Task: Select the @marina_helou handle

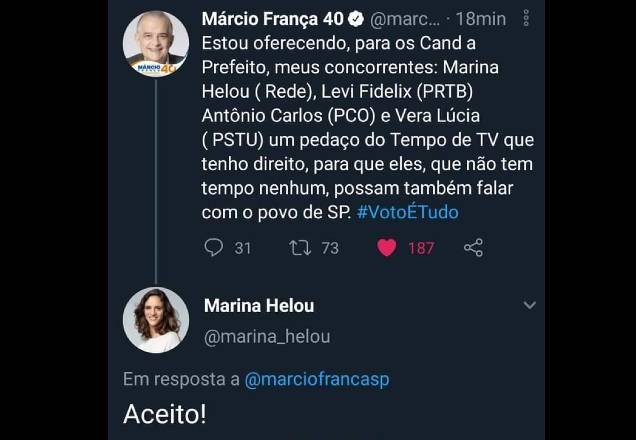Action: click(x=266, y=337)
